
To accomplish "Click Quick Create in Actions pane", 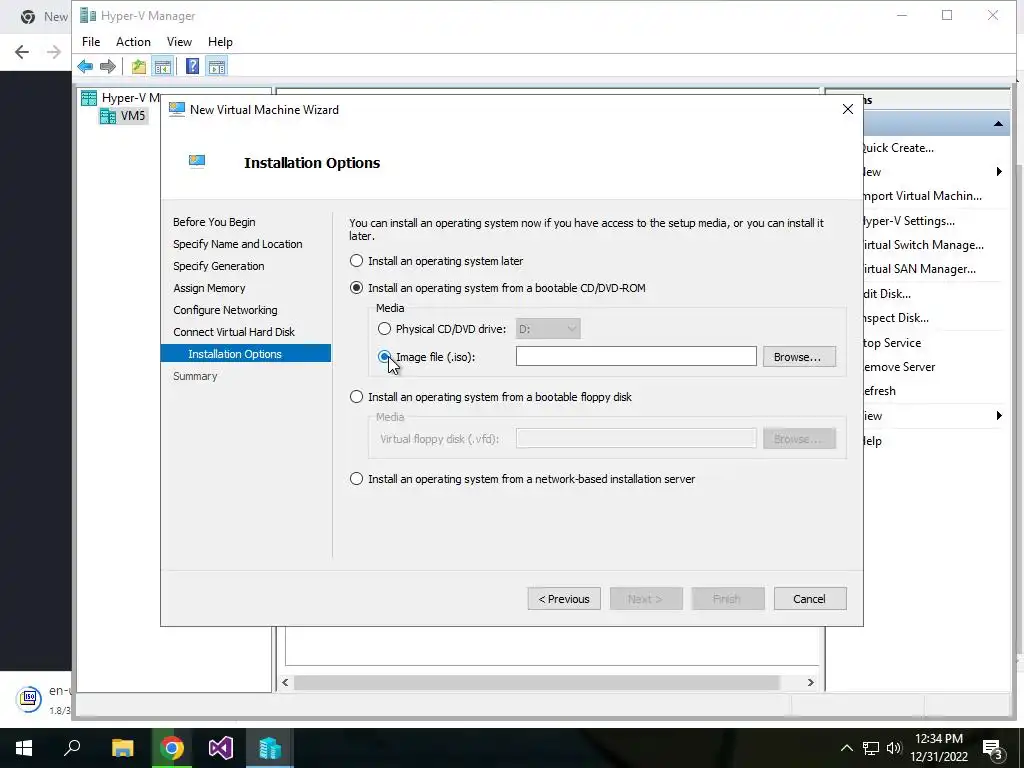I will coord(899,148).
